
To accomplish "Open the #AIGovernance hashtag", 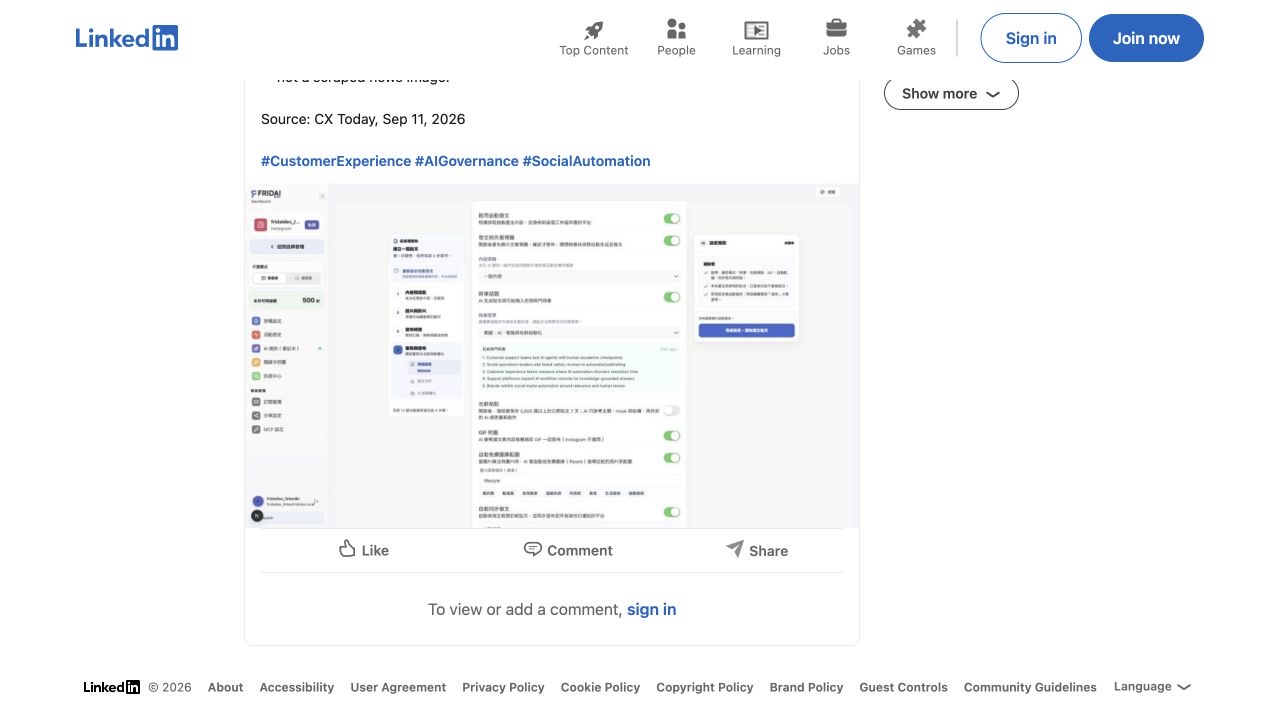I will [x=467, y=161].
